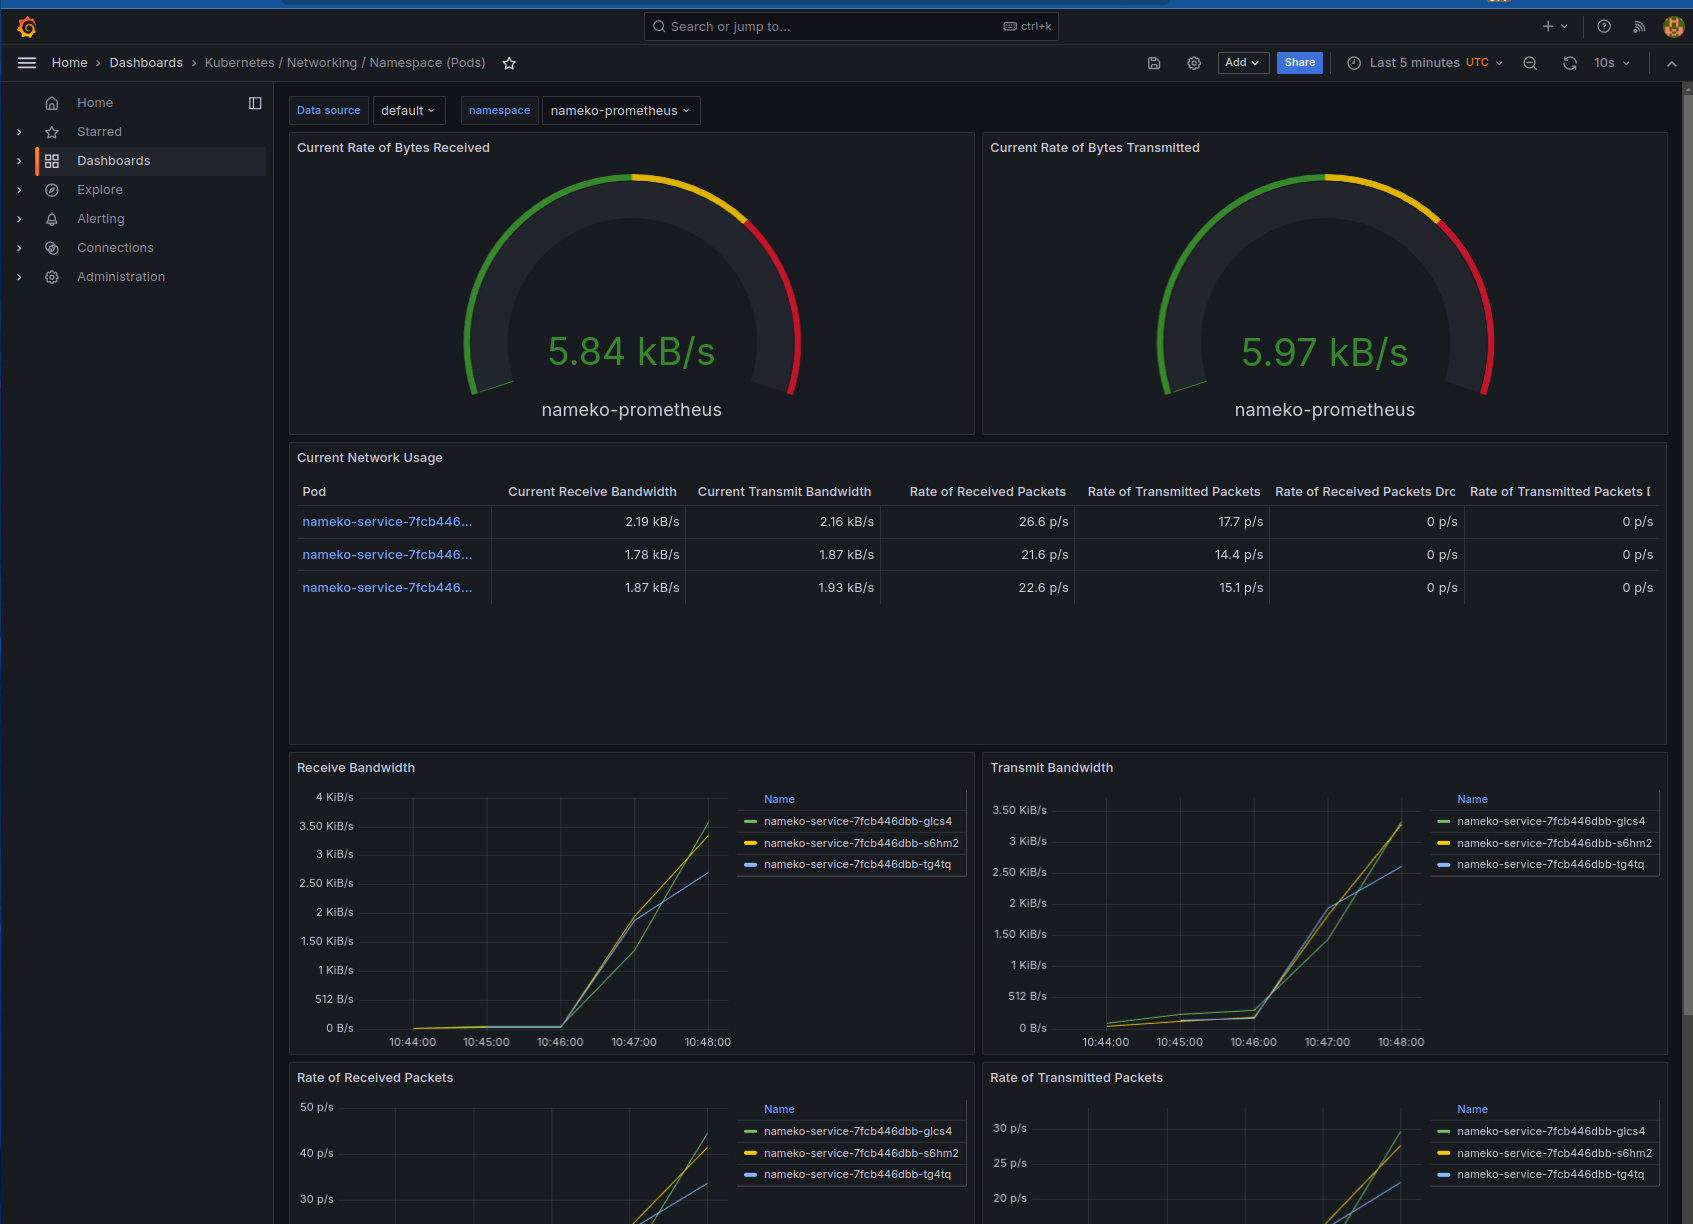
Task: Open dashboard settings gear icon
Action: (x=1194, y=63)
